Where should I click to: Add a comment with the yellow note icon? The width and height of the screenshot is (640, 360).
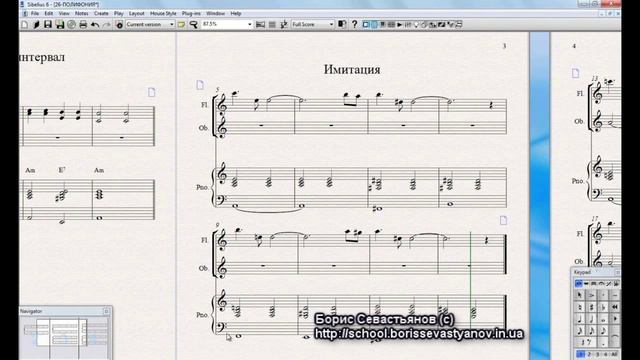181,24
